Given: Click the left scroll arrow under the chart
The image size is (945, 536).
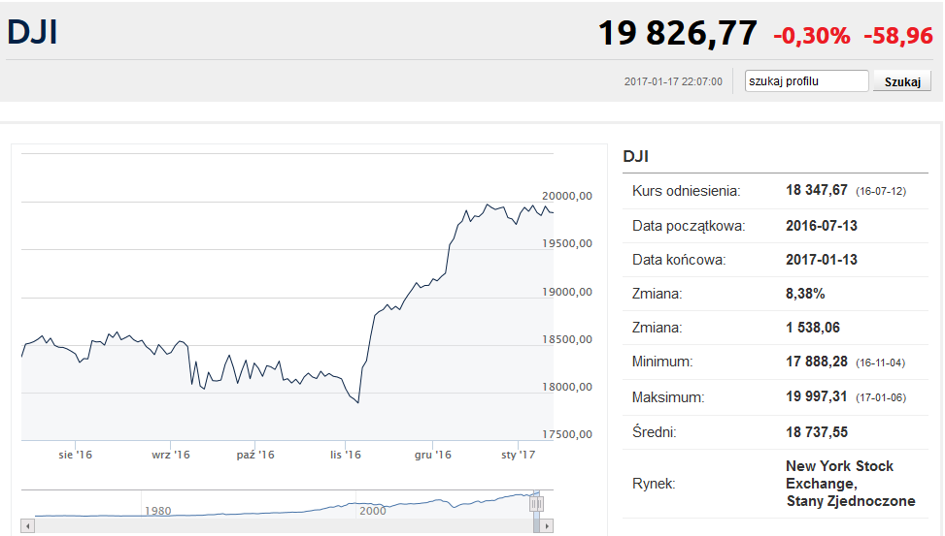Looking at the screenshot, I should pyautogui.click(x=28, y=526).
